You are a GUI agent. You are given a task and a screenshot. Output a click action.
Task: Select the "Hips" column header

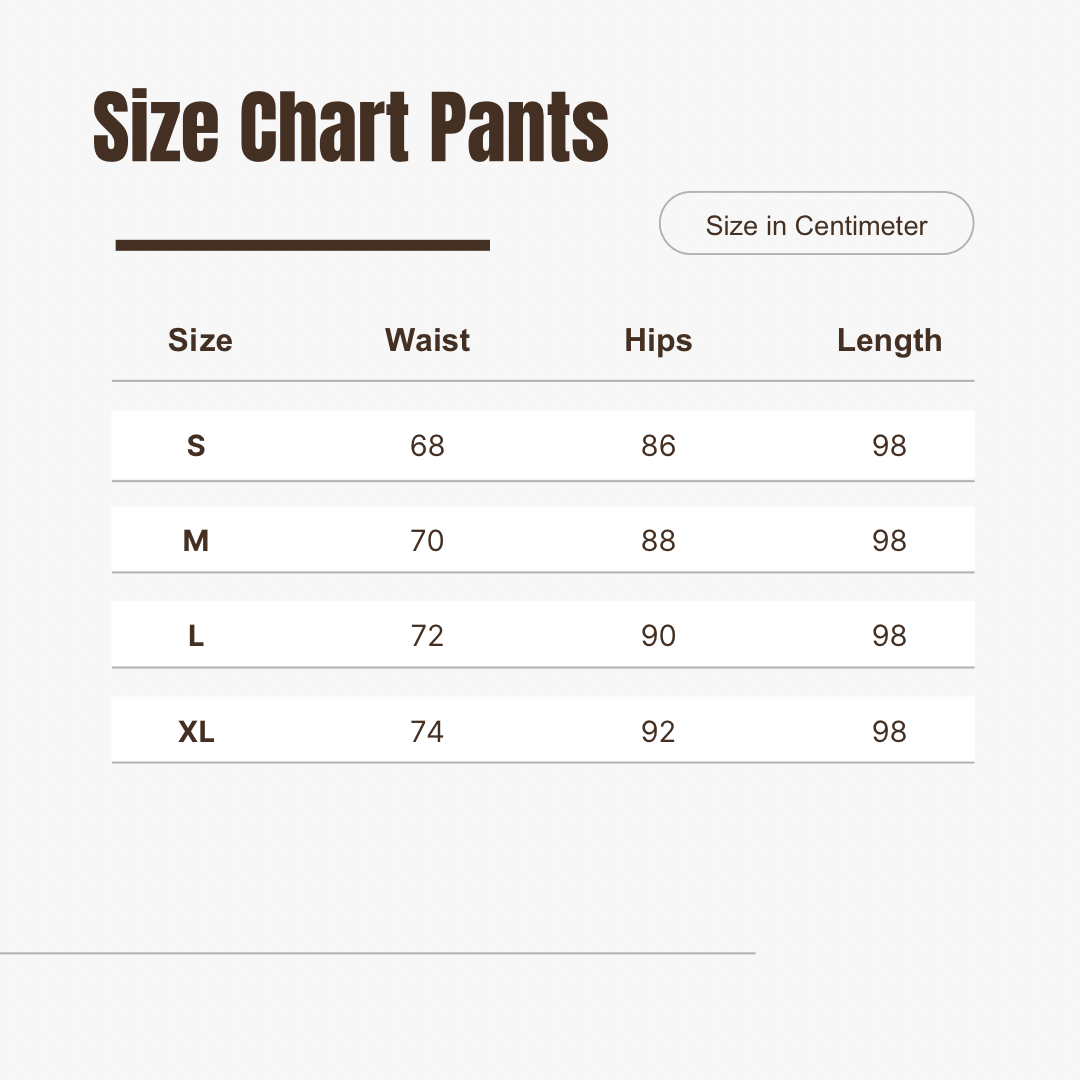point(658,341)
